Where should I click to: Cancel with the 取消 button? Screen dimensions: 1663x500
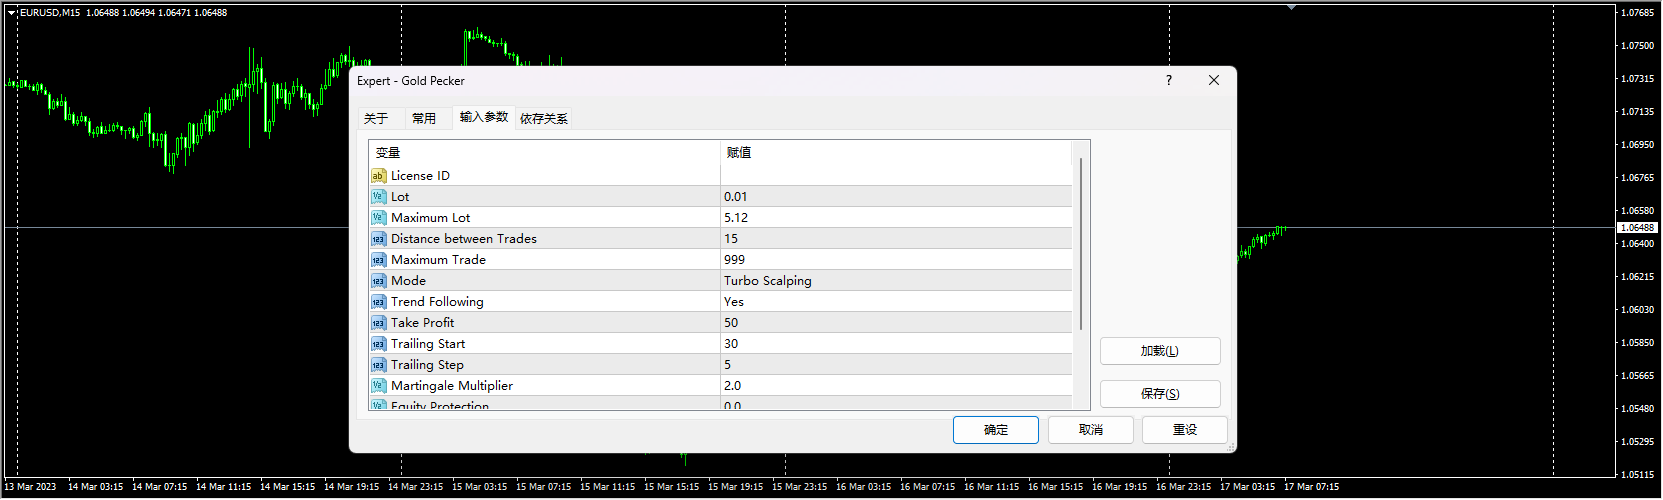tap(1091, 430)
